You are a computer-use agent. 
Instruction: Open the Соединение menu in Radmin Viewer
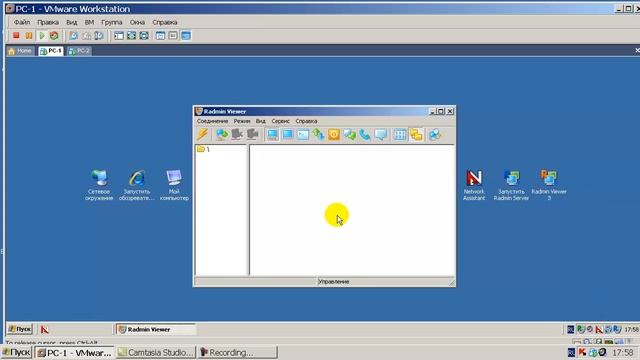point(212,121)
